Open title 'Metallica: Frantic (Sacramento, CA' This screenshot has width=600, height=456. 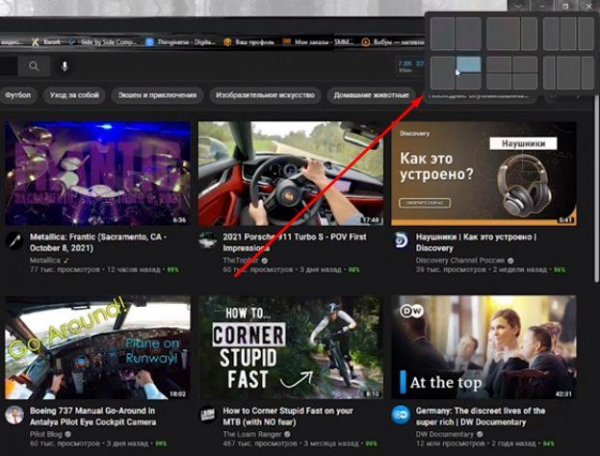[98, 243]
